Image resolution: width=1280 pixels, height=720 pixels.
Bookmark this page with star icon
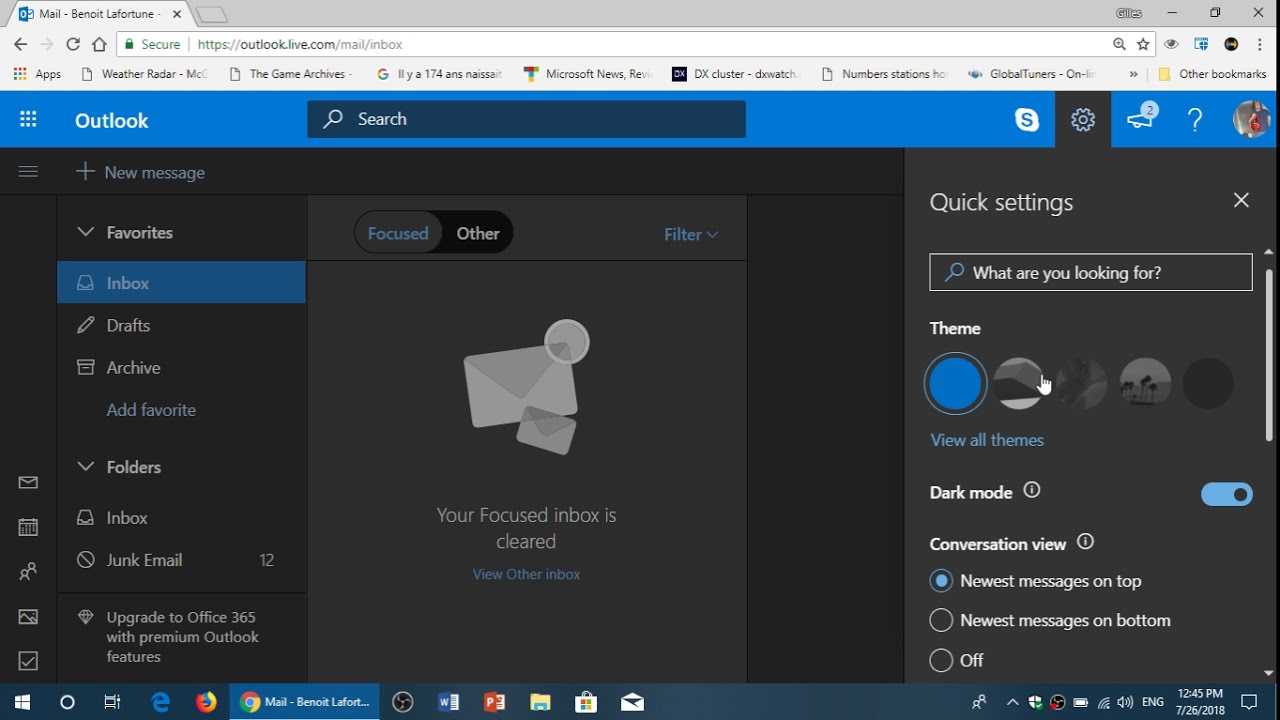(1143, 44)
